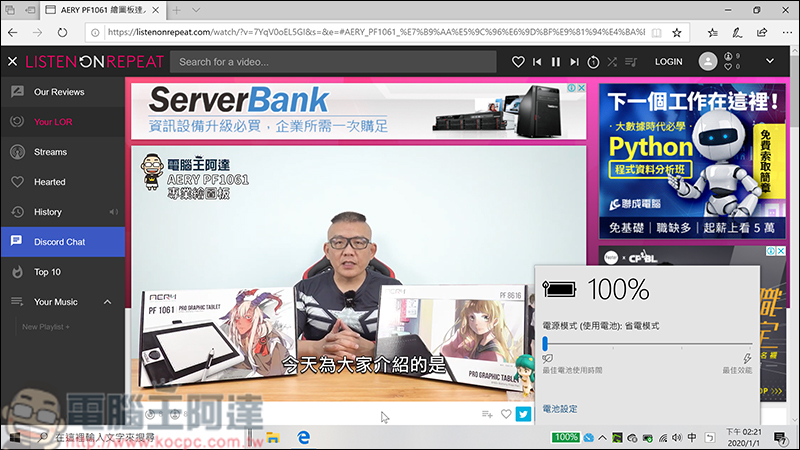Open File Explorer from the taskbar

tap(273, 438)
